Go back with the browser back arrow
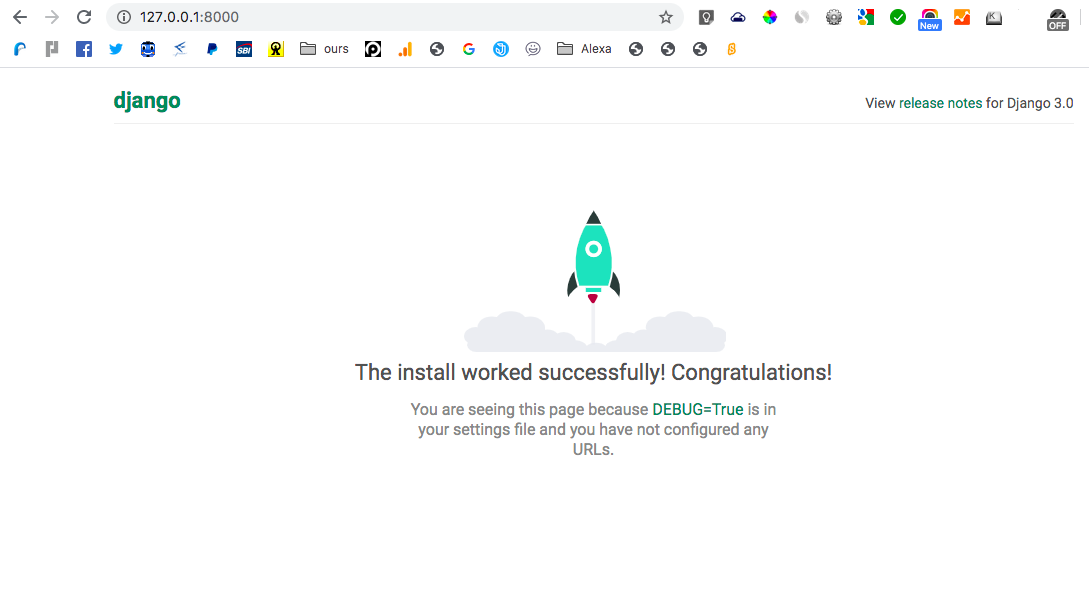 coord(19,17)
